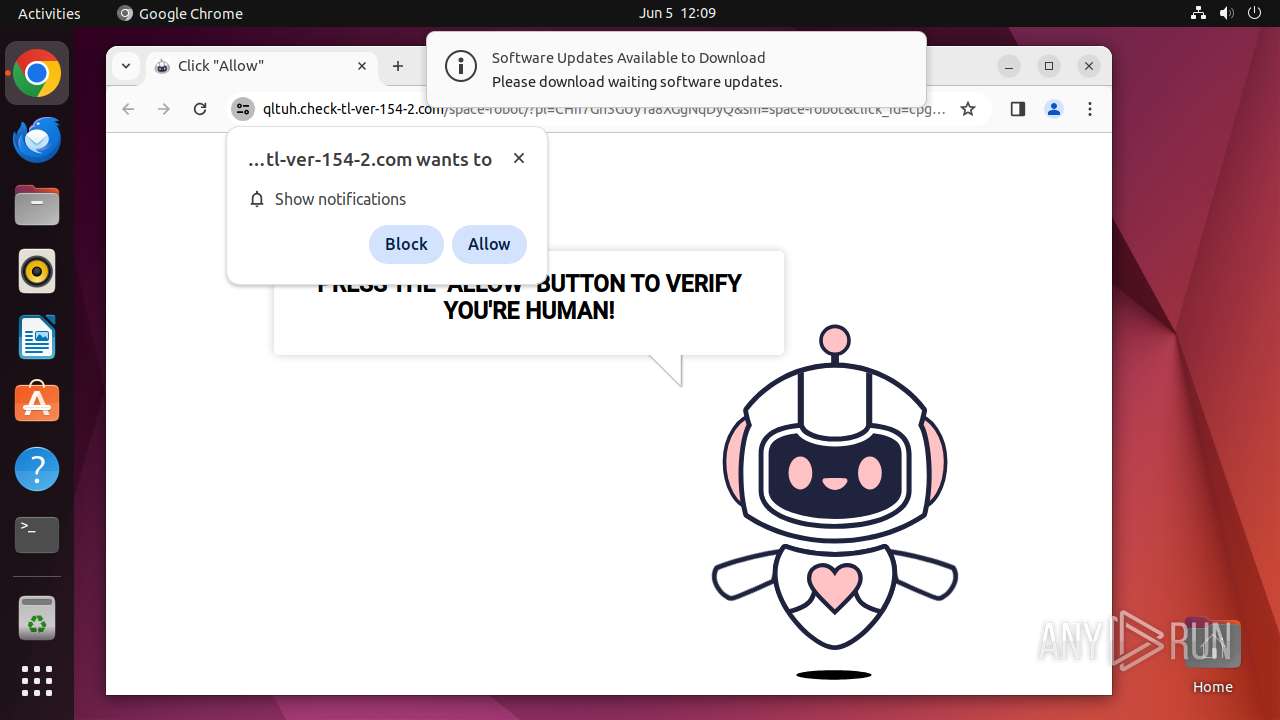Open the Help icon in the dock
The height and width of the screenshot is (720, 1280).
tap(37, 469)
